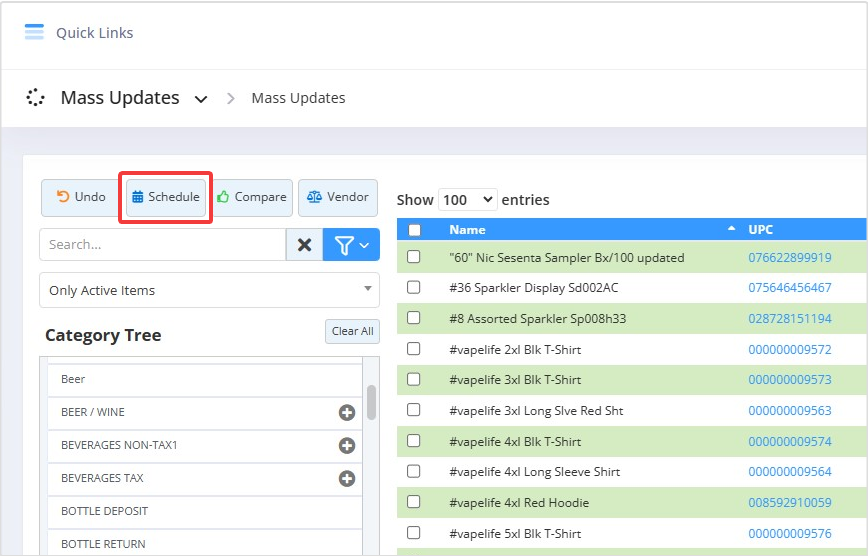Expand BEVERAGES NON-TAX1 with its plus icon
The image size is (868, 556).
coord(347,446)
